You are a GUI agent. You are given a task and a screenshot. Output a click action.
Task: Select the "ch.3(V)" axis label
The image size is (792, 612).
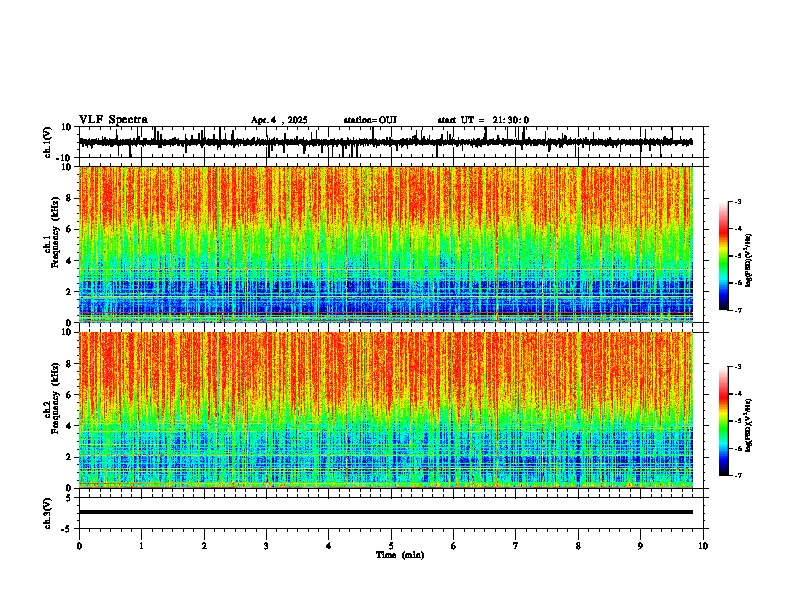(x=48, y=514)
